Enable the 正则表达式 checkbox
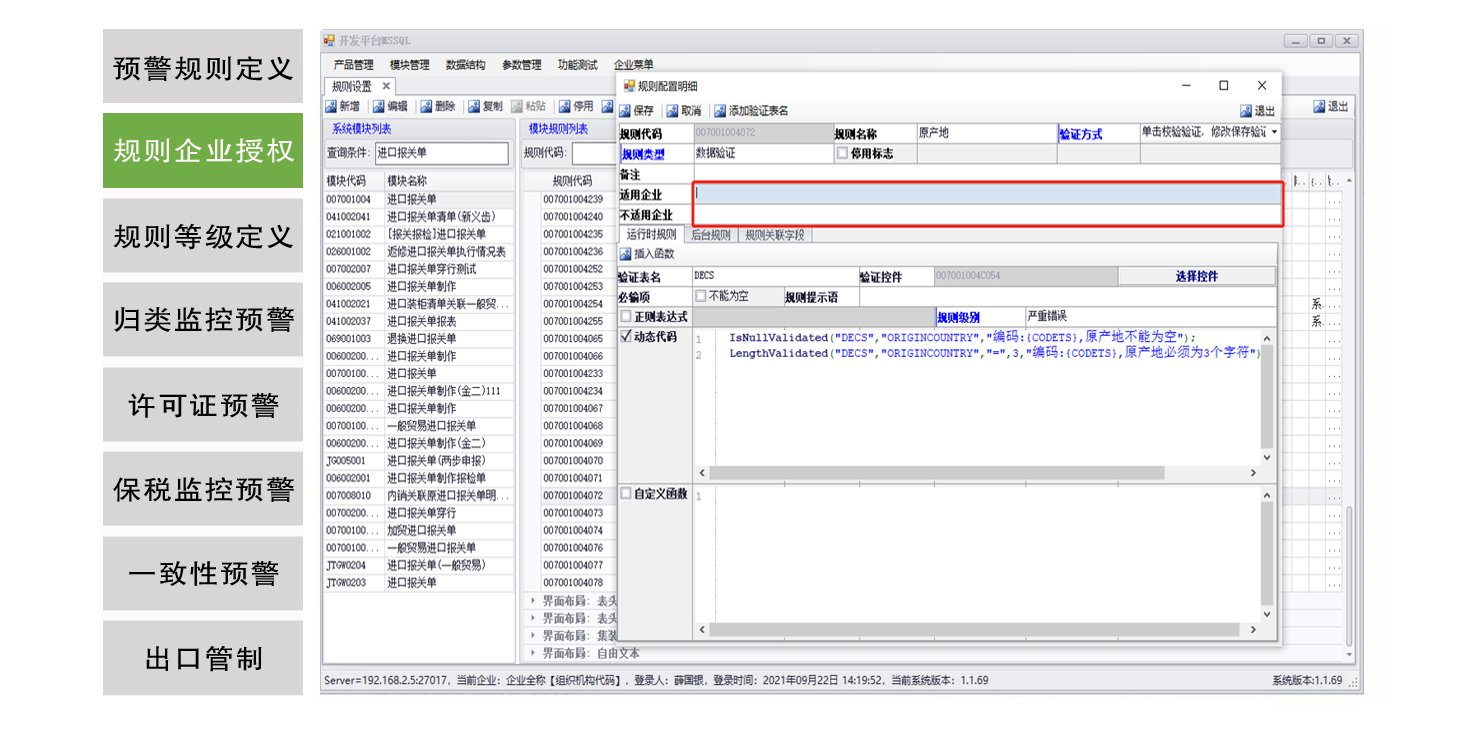This screenshot has width=1460, height=749. coord(626,317)
